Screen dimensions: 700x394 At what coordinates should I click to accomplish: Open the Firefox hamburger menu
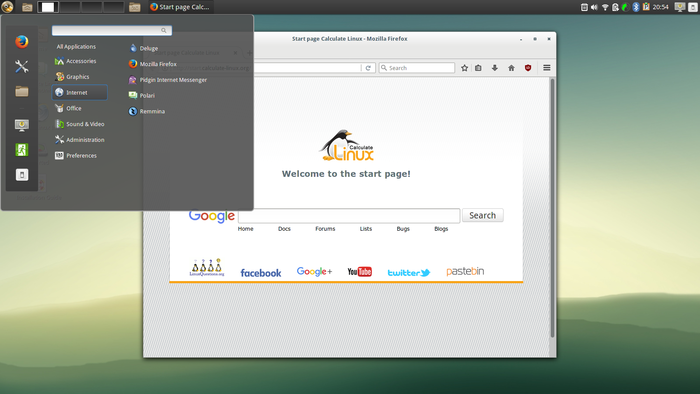(546, 68)
